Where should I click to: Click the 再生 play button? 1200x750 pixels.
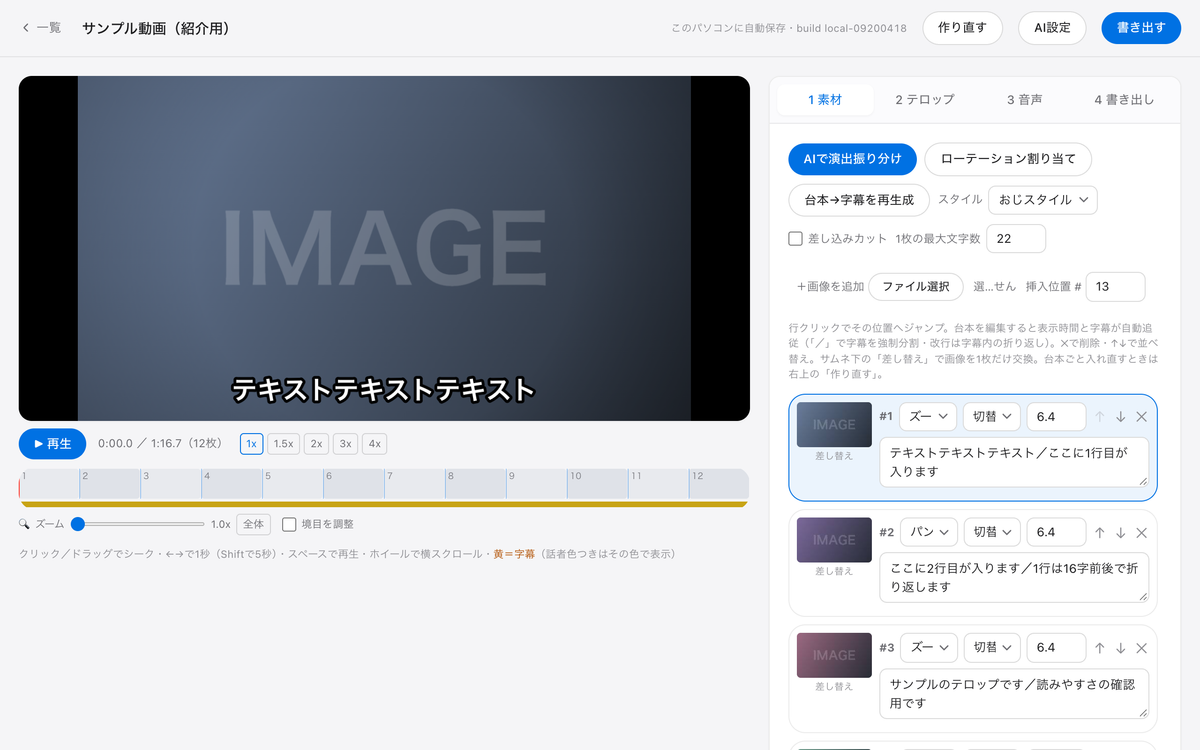coord(52,444)
